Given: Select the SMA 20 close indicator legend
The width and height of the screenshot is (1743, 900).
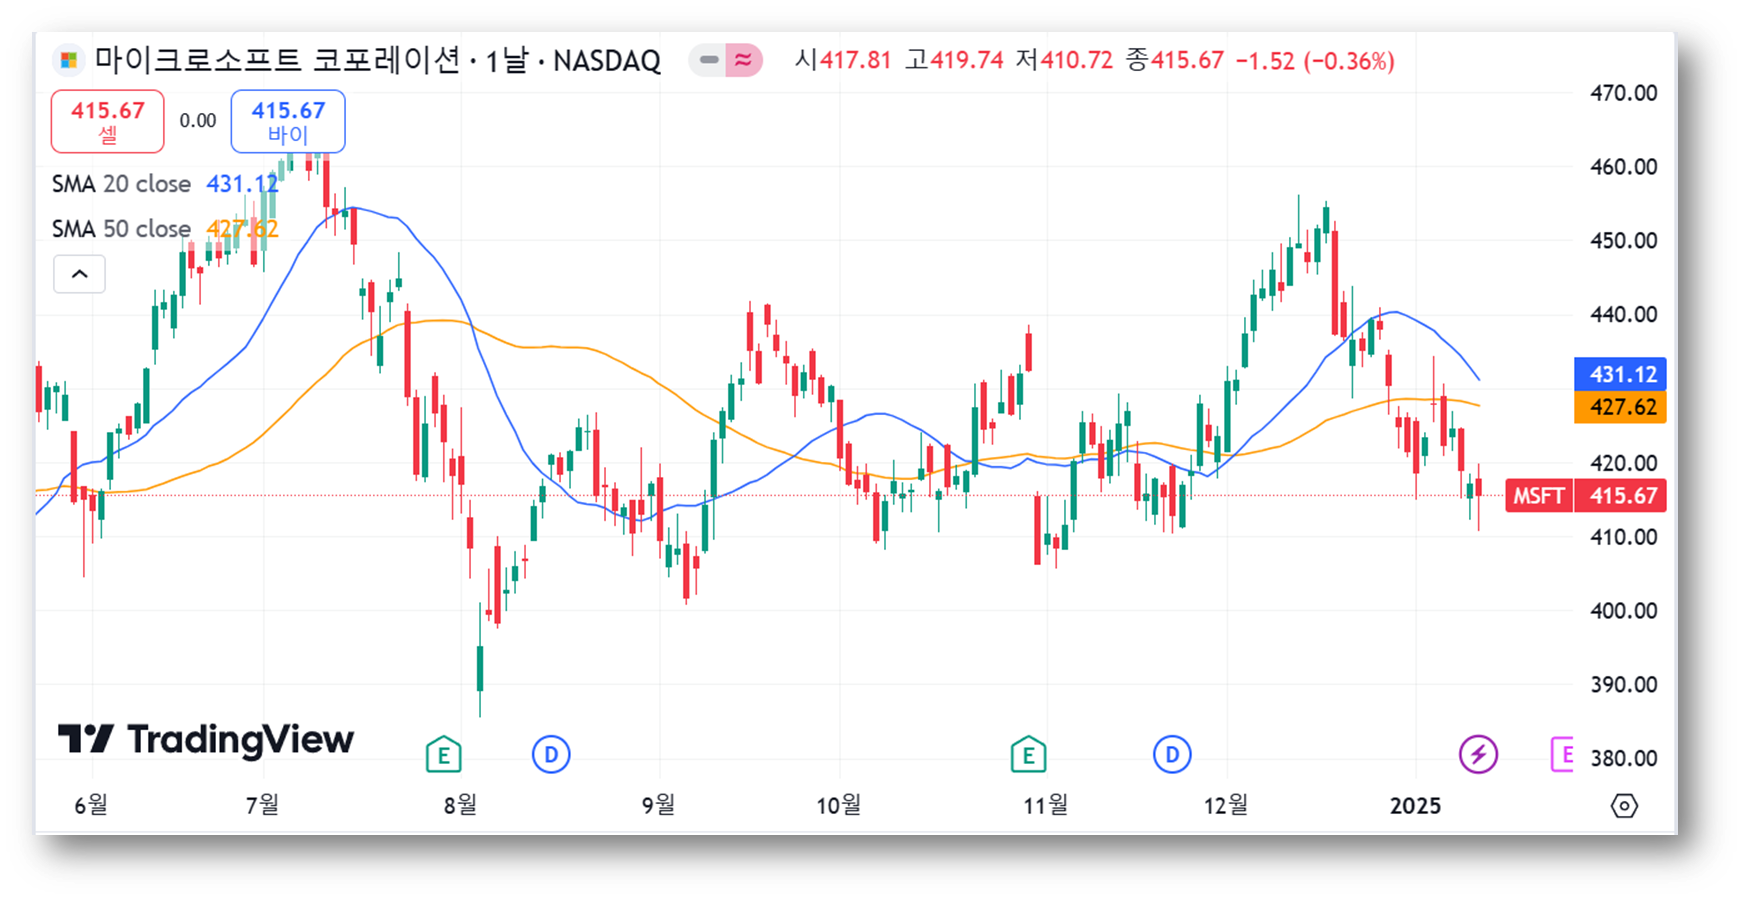Looking at the screenshot, I should click(x=121, y=184).
